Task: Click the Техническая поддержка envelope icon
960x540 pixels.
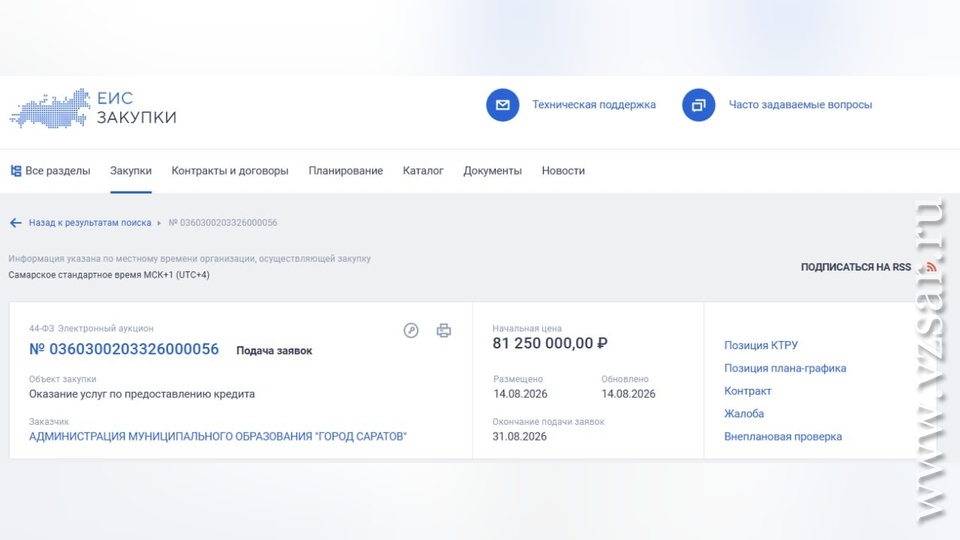Action: (503, 105)
